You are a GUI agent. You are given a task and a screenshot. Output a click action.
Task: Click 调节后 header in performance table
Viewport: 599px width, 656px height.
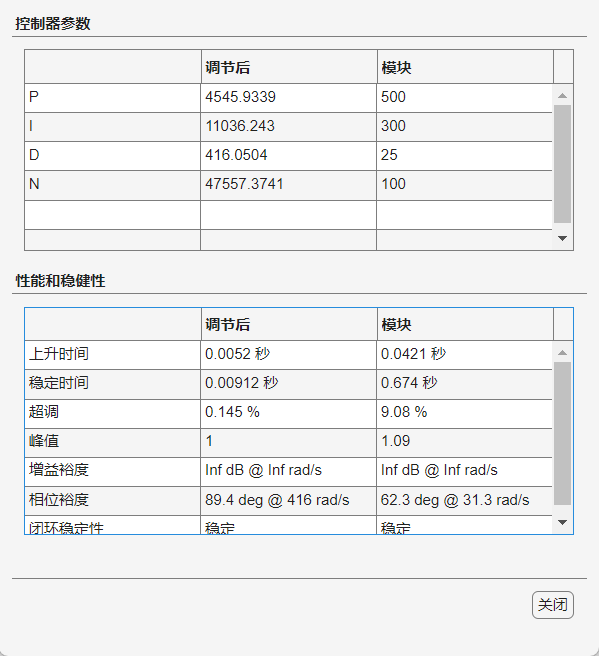point(228,325)
